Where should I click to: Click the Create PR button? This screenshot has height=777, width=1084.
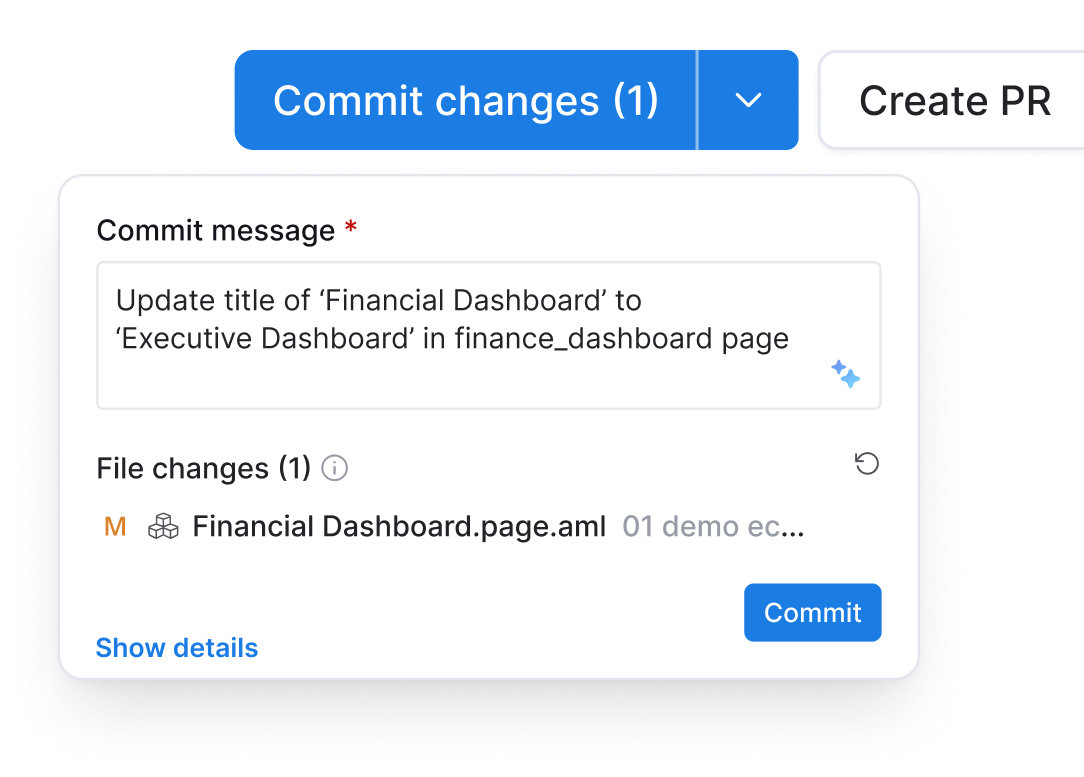953,100
